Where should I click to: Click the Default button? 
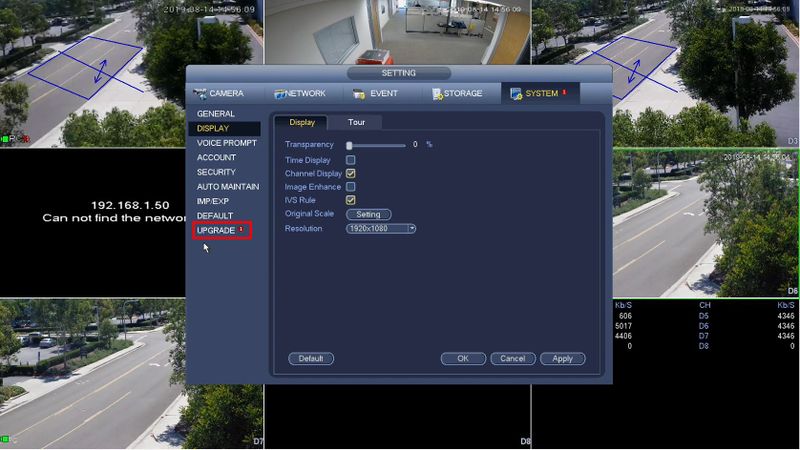pyautogui.click(x=311, y=359)
